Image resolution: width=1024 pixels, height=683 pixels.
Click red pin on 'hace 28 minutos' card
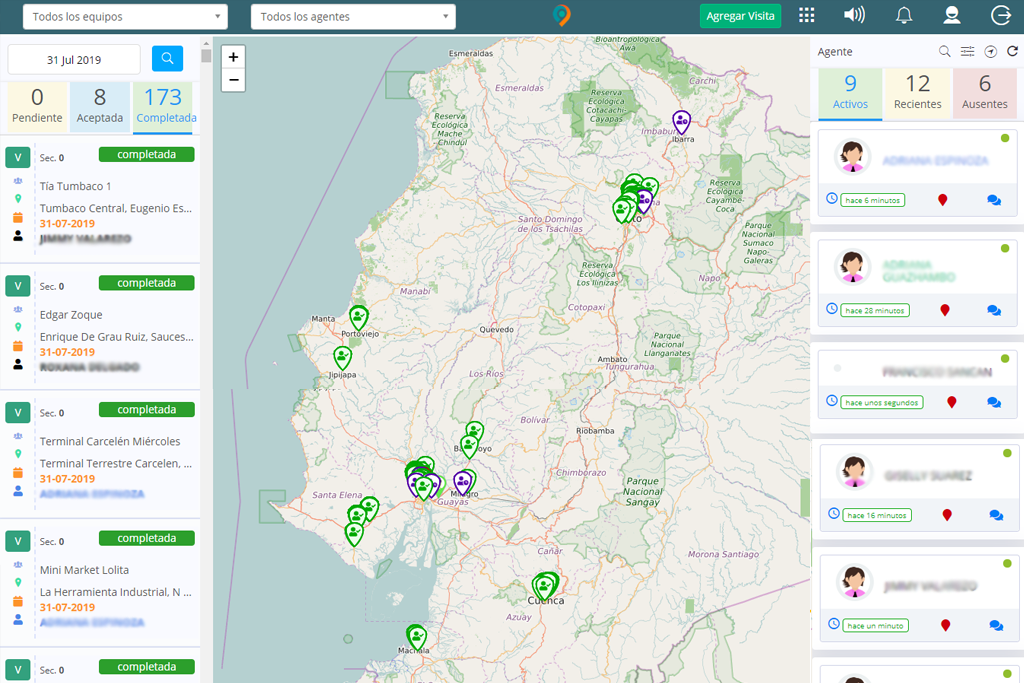944,310
